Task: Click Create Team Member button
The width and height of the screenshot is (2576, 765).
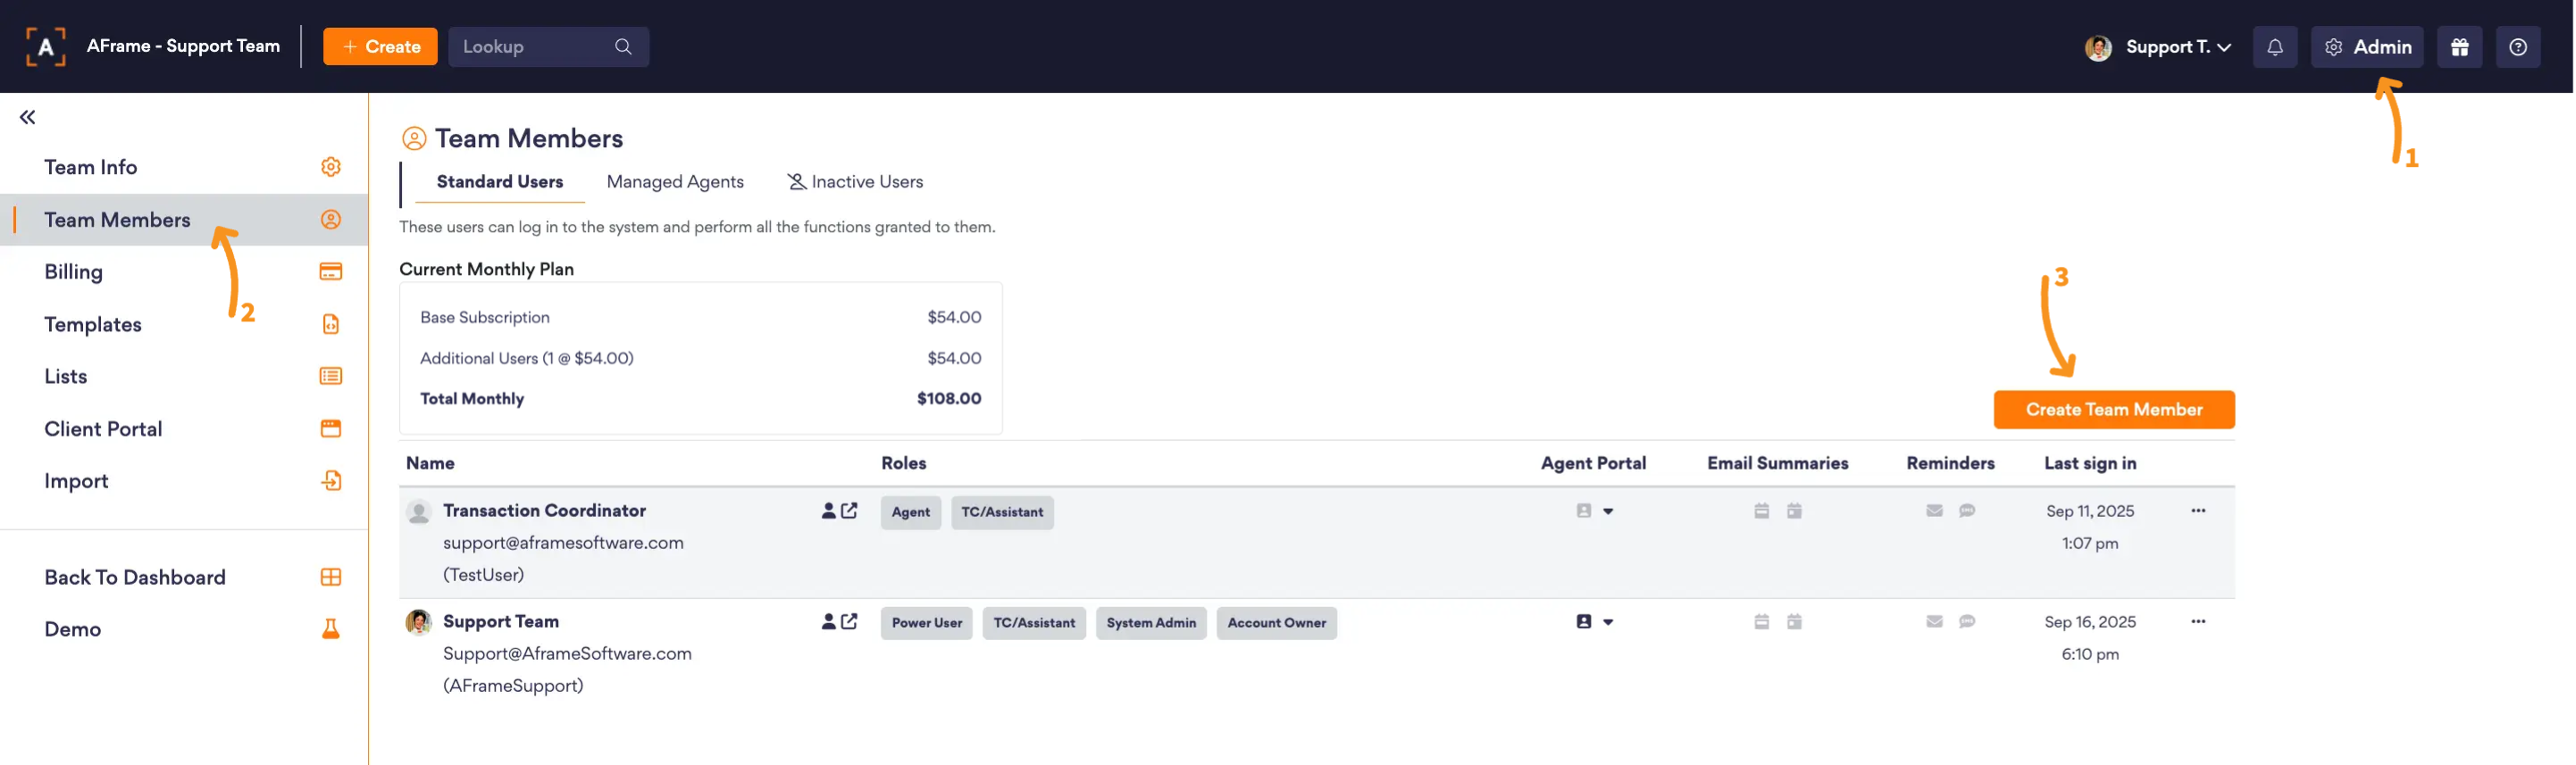Action: pos(2113,410)
